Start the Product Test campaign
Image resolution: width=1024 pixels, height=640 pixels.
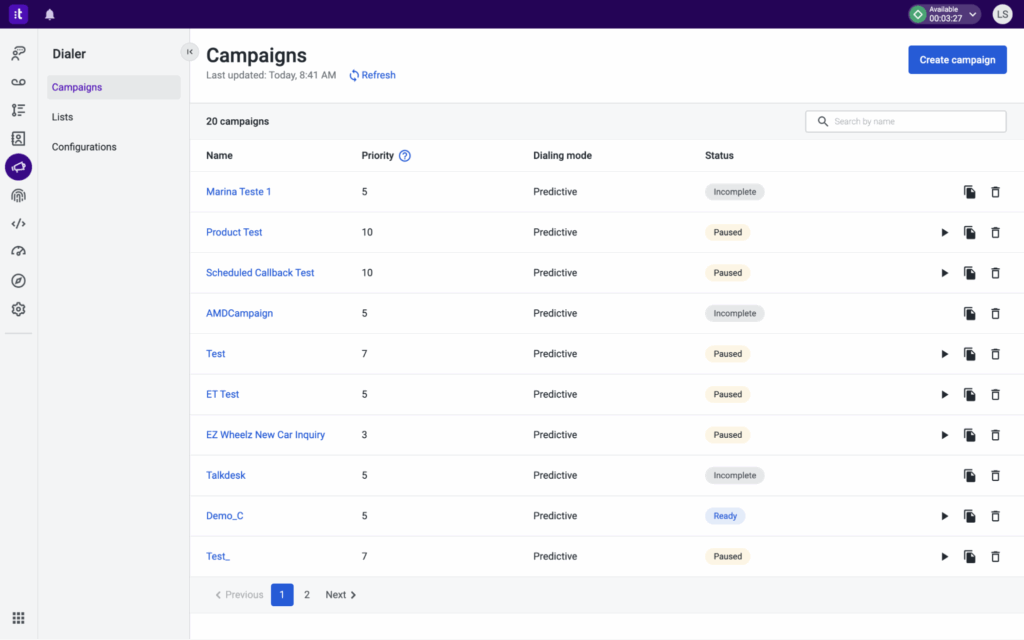[x=944, y=232]
